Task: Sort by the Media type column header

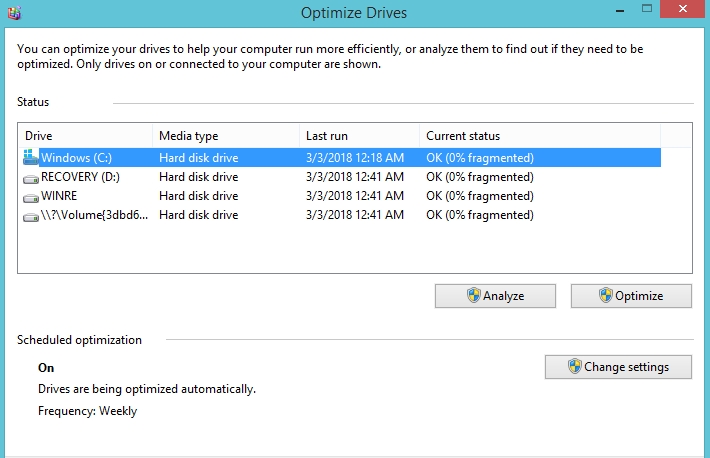Action: tap(225, 136)
